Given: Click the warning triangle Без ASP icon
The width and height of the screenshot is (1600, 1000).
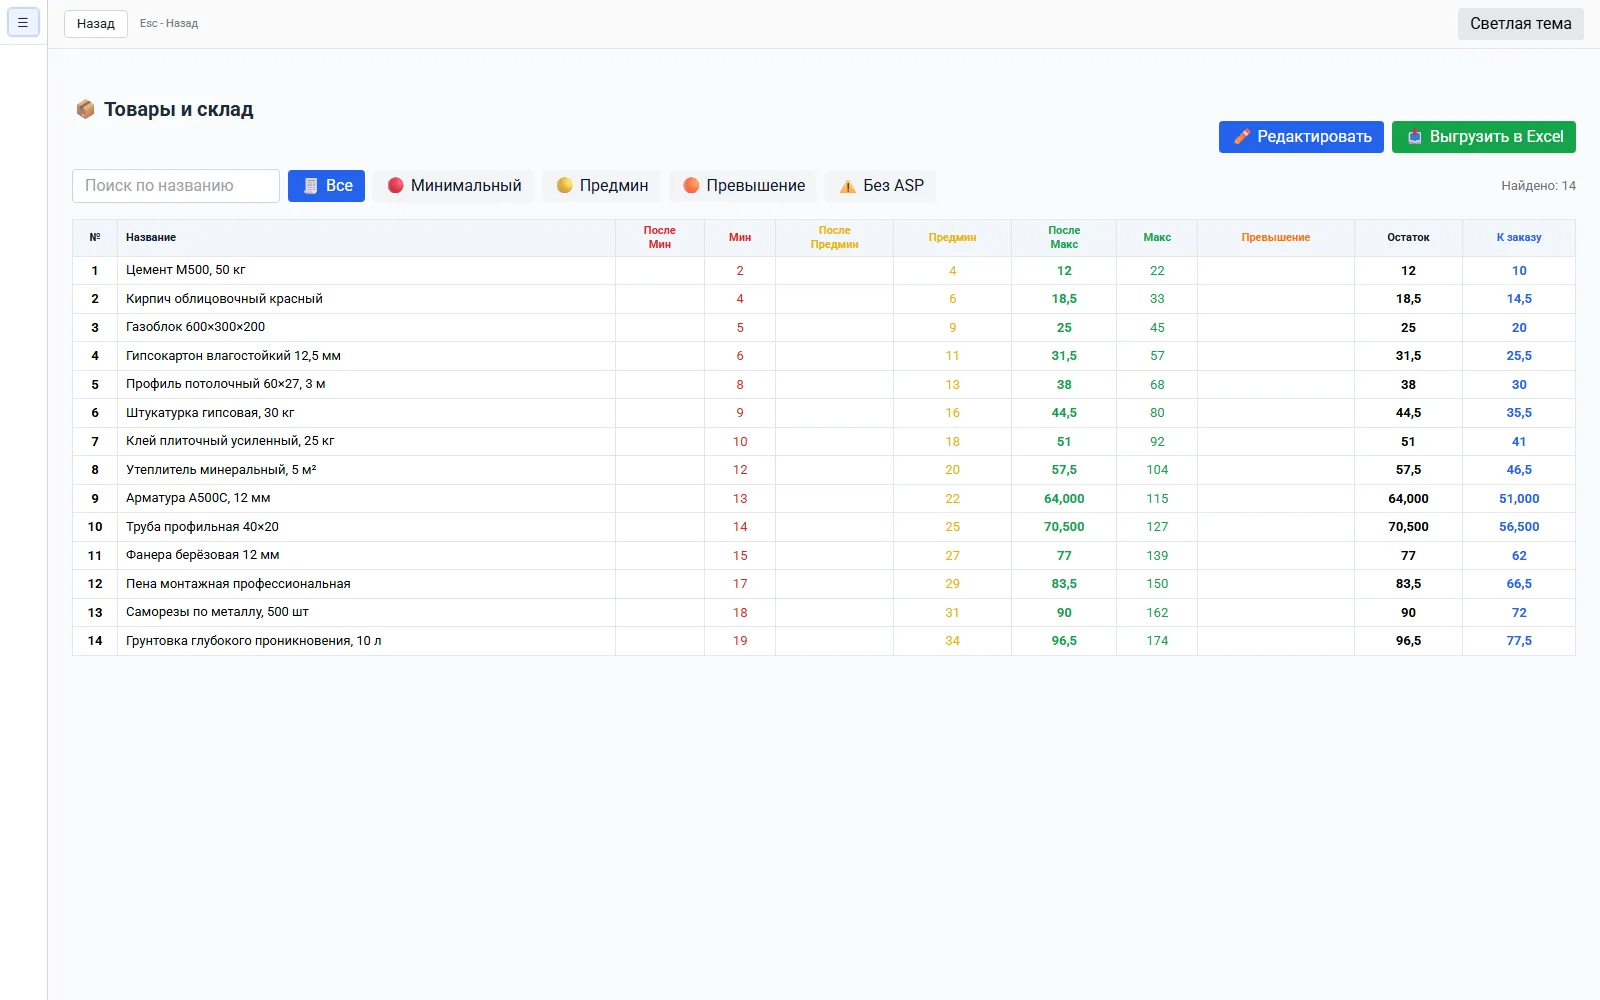Looking at the screenshot, I should click(847, 186).
